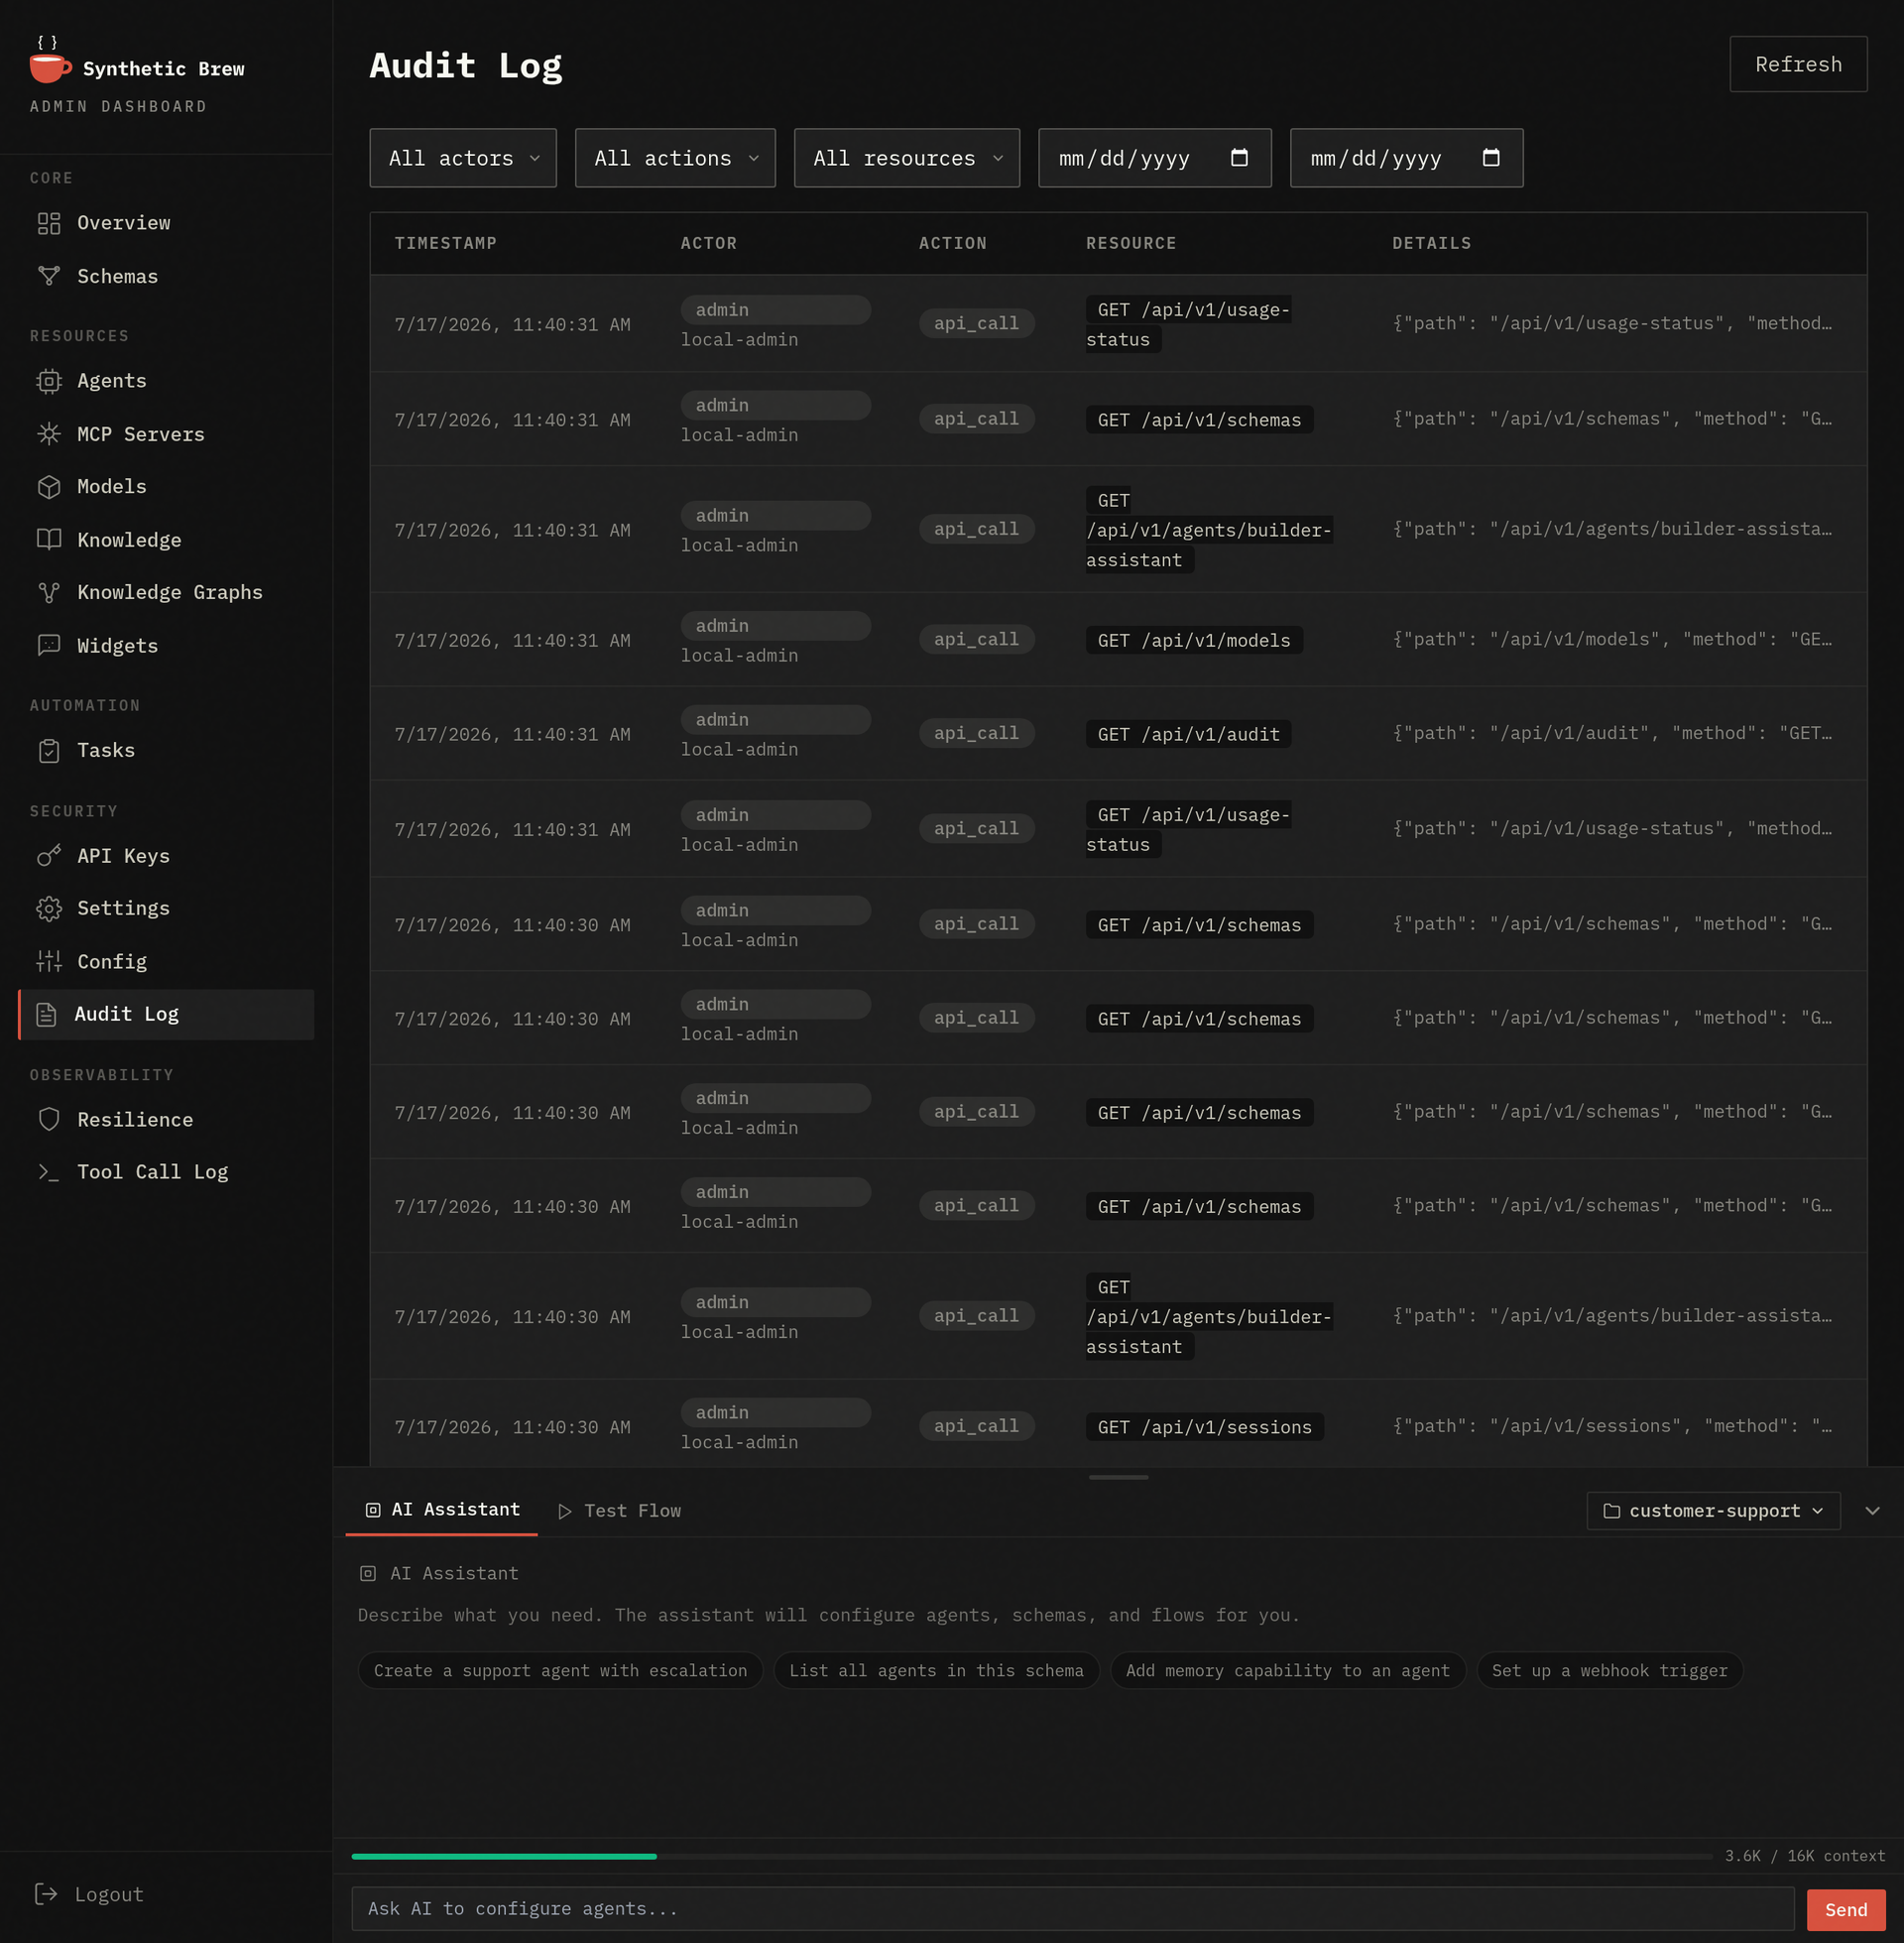Click details text for /api/v1/models row

pos(1612,640)
